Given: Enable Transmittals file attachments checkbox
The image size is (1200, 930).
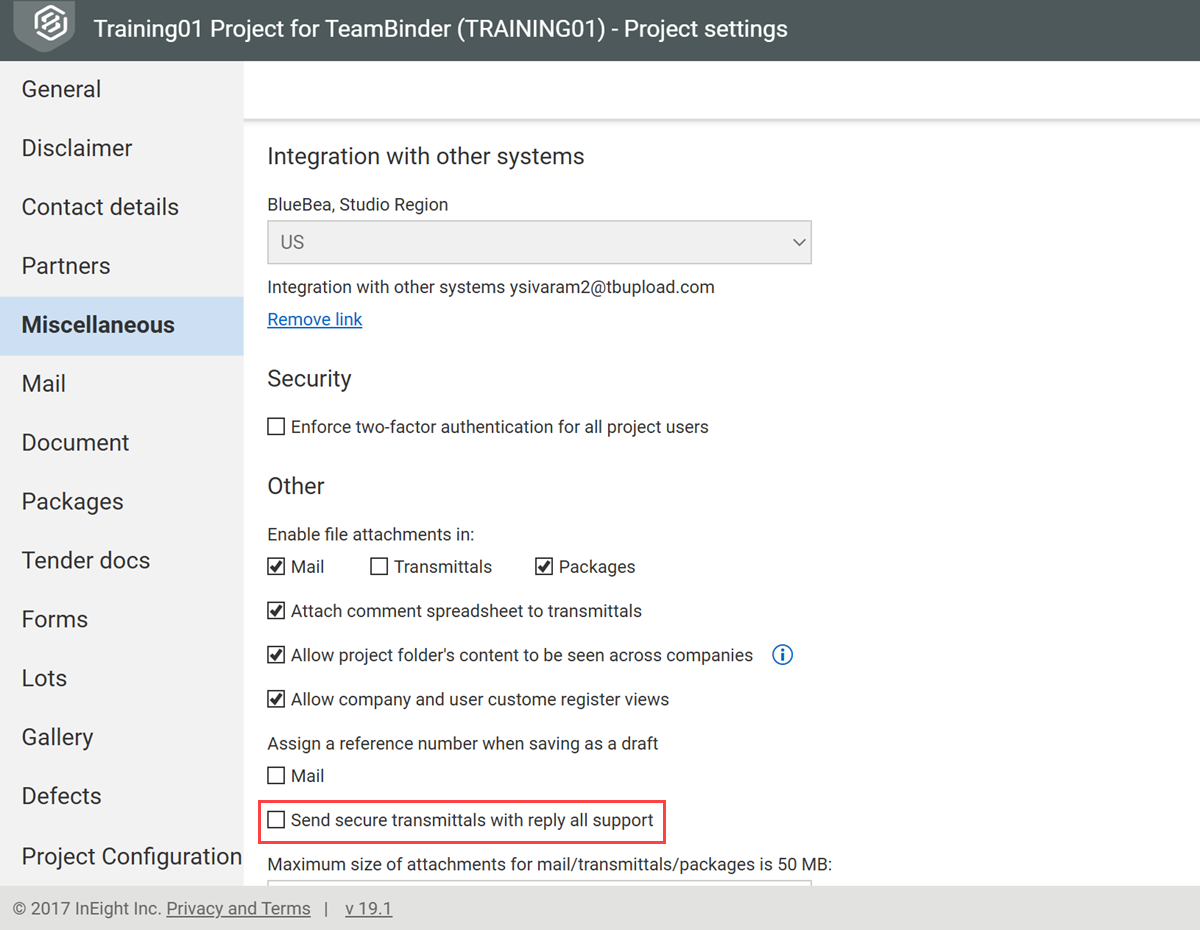Looking at the screenshot, I should pos(379,567).
